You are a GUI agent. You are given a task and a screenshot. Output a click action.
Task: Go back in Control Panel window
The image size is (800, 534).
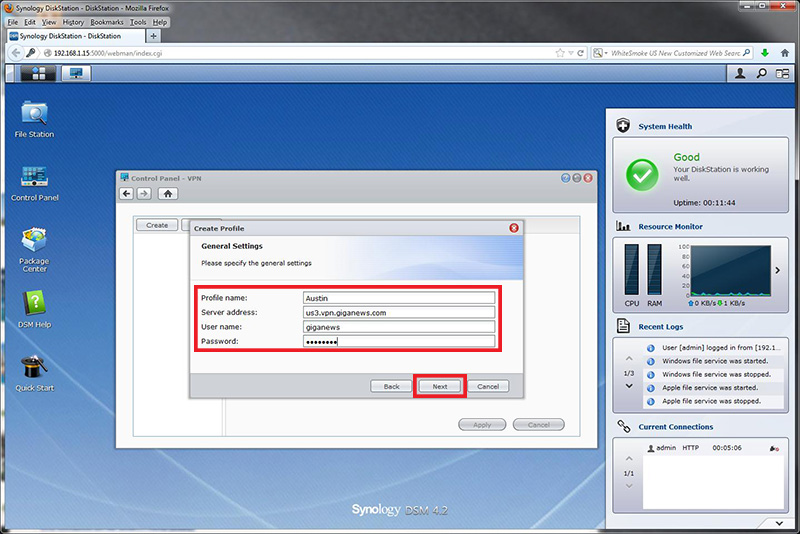point(127,194)
